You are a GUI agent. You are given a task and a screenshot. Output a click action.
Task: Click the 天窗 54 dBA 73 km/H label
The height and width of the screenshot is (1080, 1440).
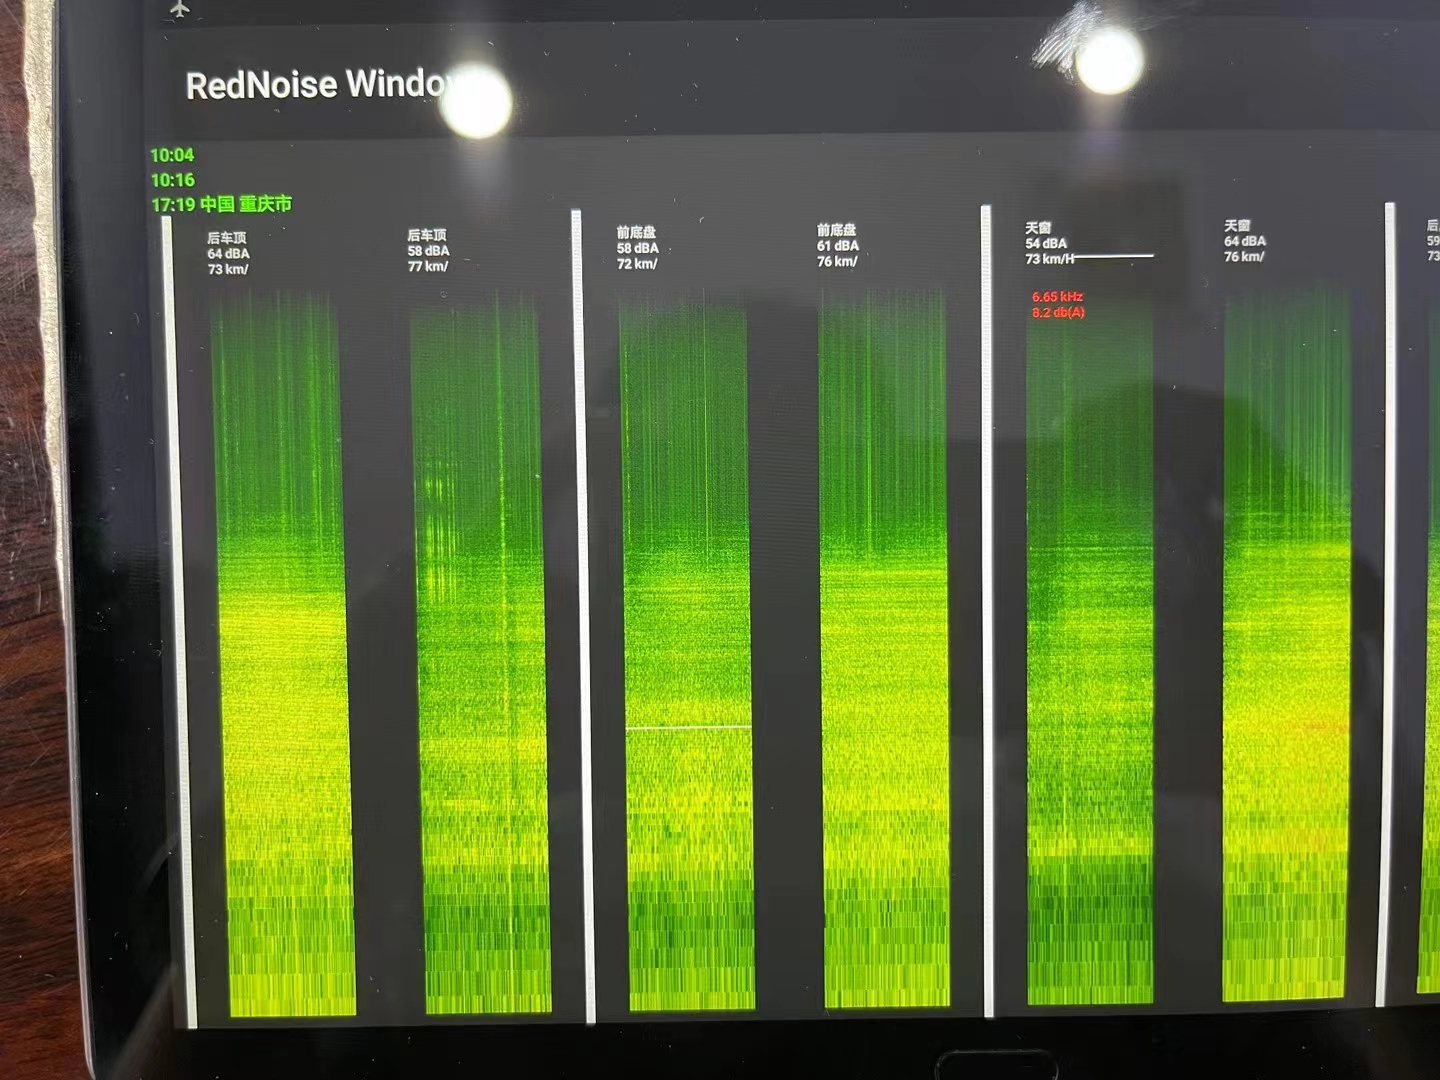[x=1050, y=243]
